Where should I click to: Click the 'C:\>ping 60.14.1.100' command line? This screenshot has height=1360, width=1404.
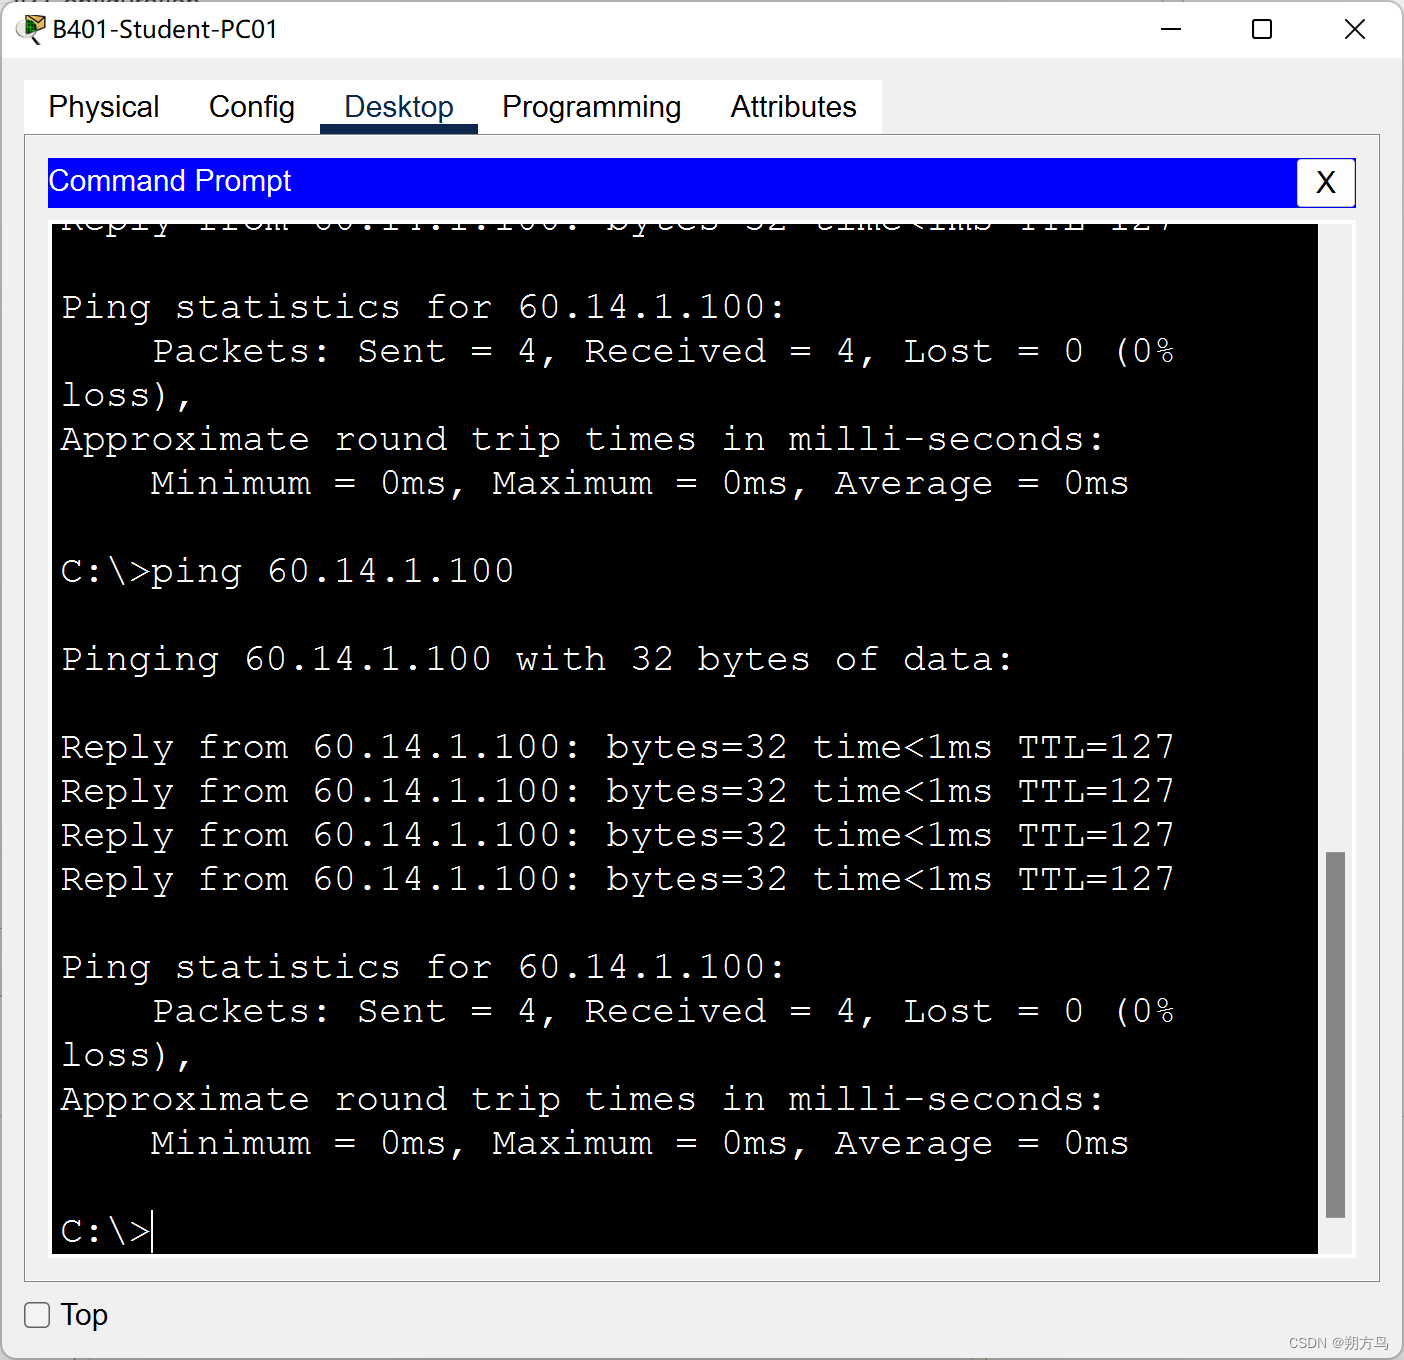tap(287, 571)
